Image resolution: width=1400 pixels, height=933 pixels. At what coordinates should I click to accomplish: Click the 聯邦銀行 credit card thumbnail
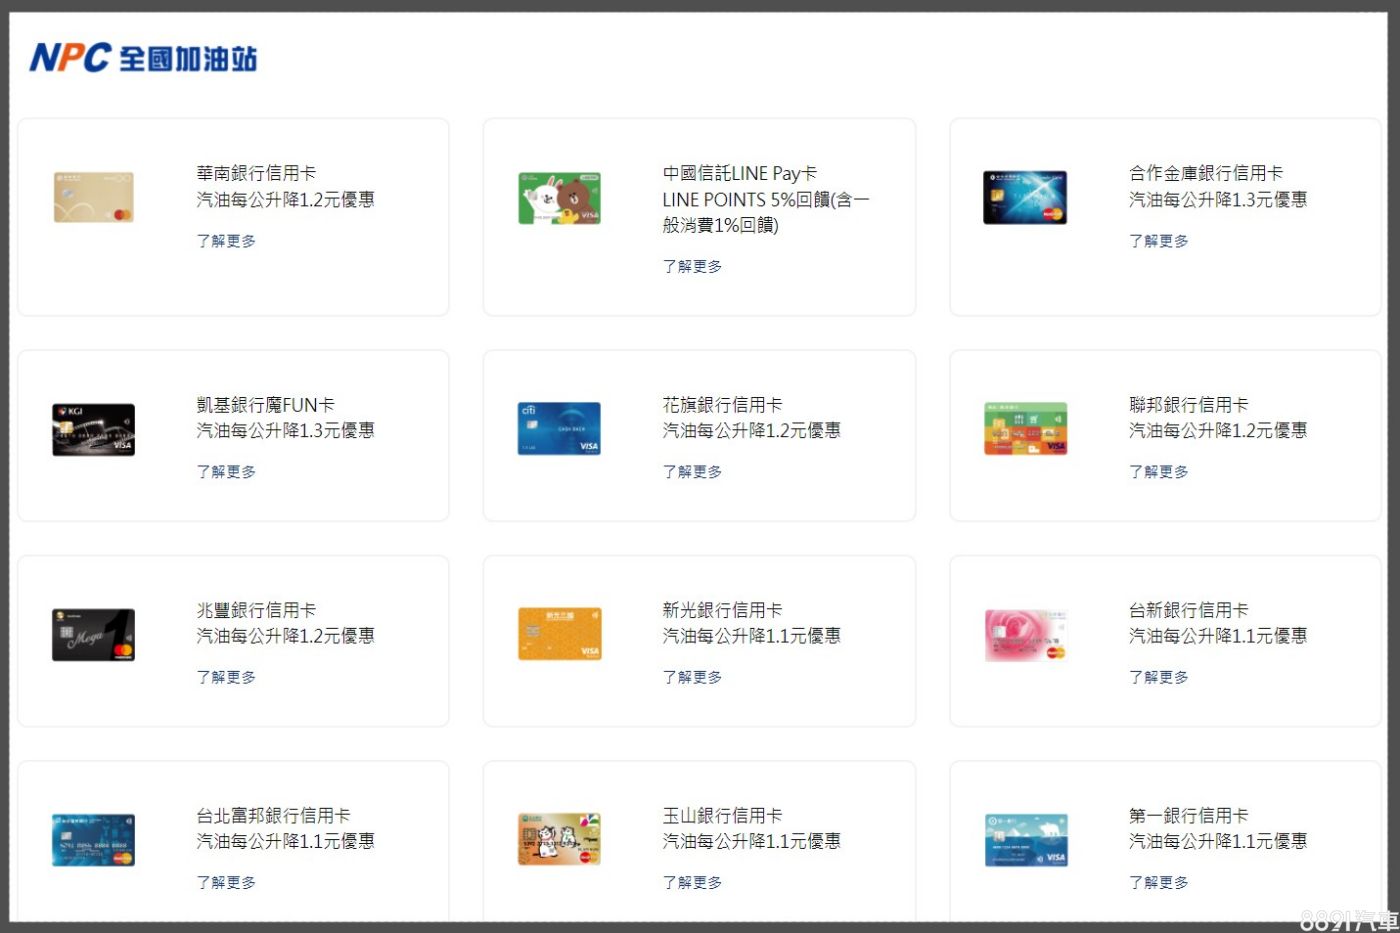coord(1025,428)
